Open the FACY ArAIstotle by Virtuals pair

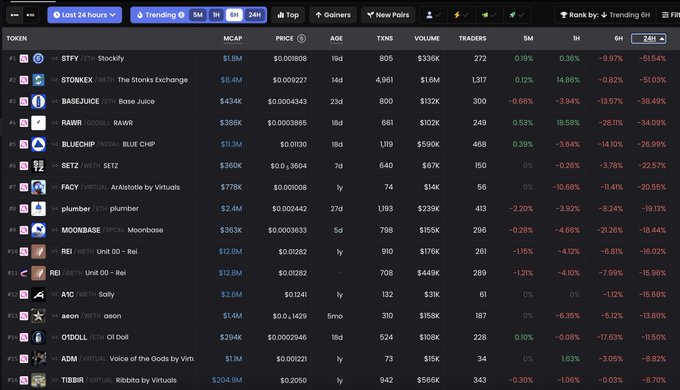pyautogui.click(x=121, y=187)
